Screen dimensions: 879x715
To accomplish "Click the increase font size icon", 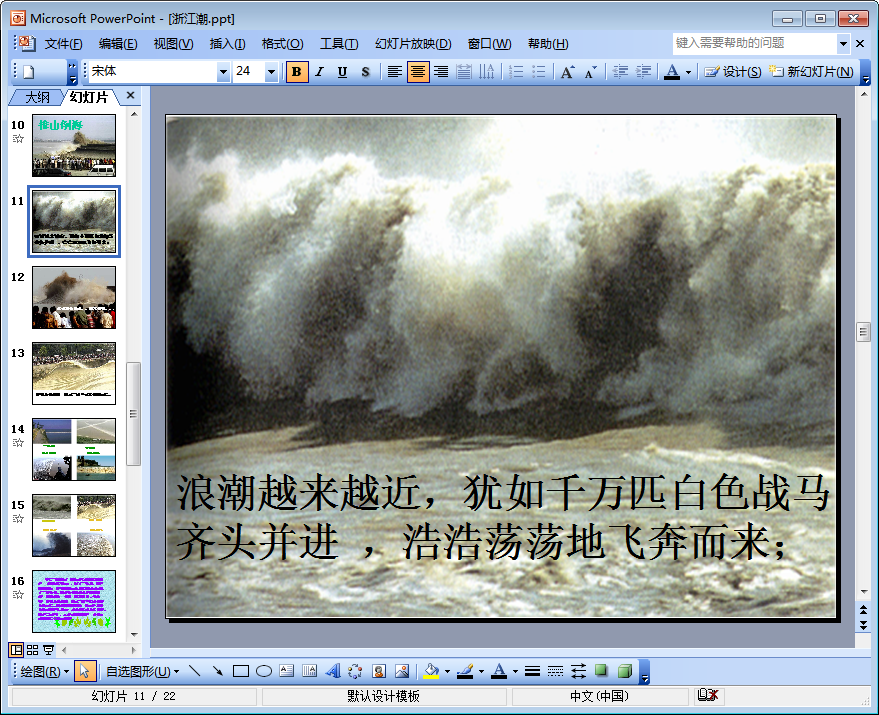I will (x=567, y=72).
